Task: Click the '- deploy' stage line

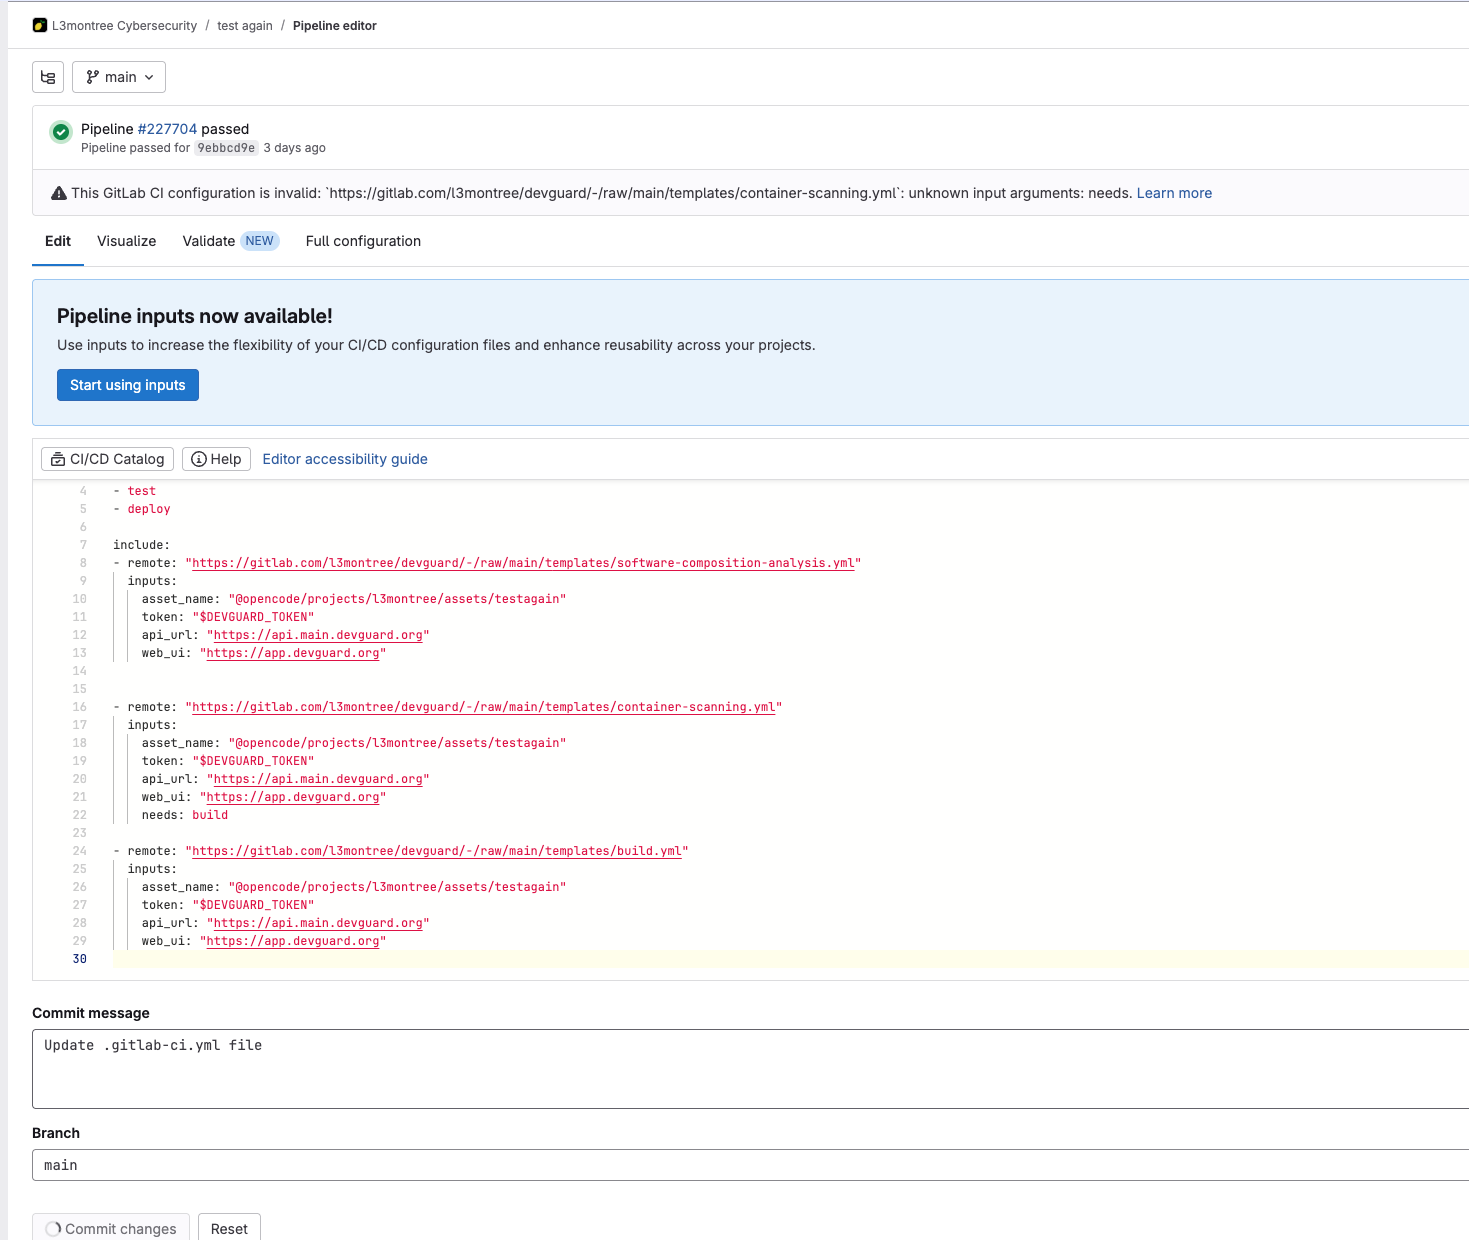Action: [142, 509]
